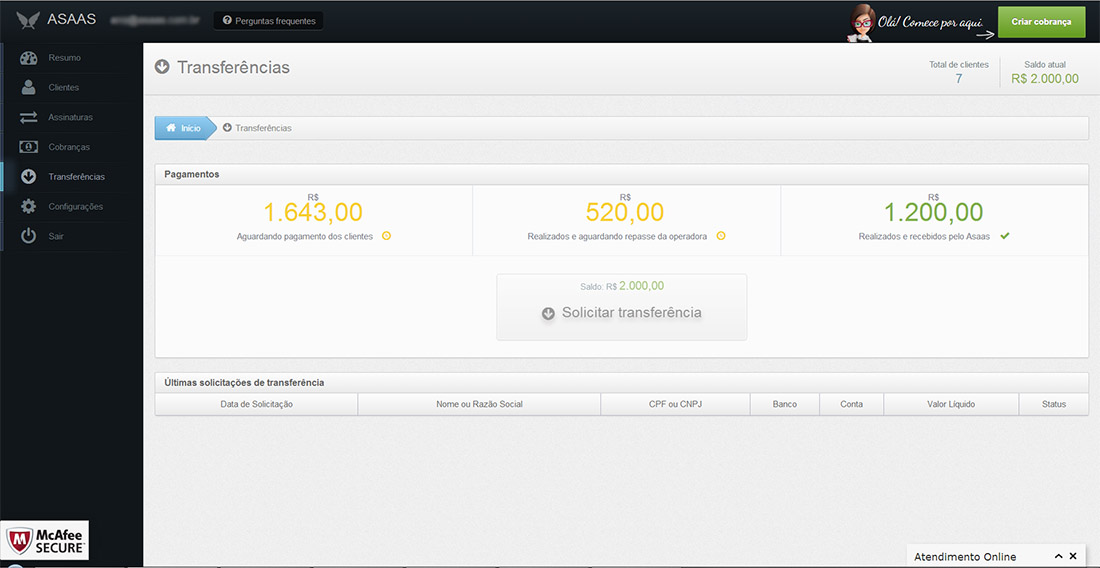The height and width of the screenshot is (568, 1100).
Task: Click Transferências breadcrumb text
Action: tap(263, 128)
